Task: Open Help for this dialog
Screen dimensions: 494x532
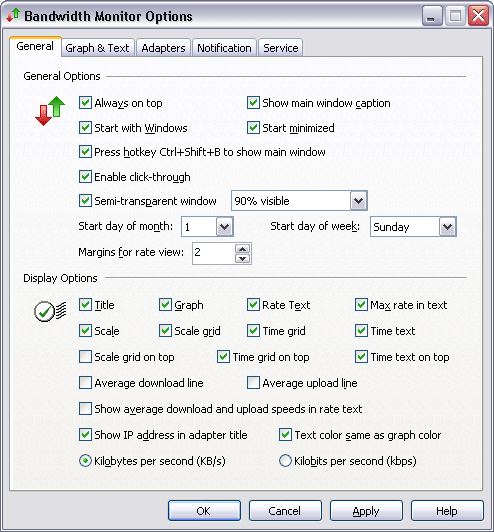Action: coord(447,510)
